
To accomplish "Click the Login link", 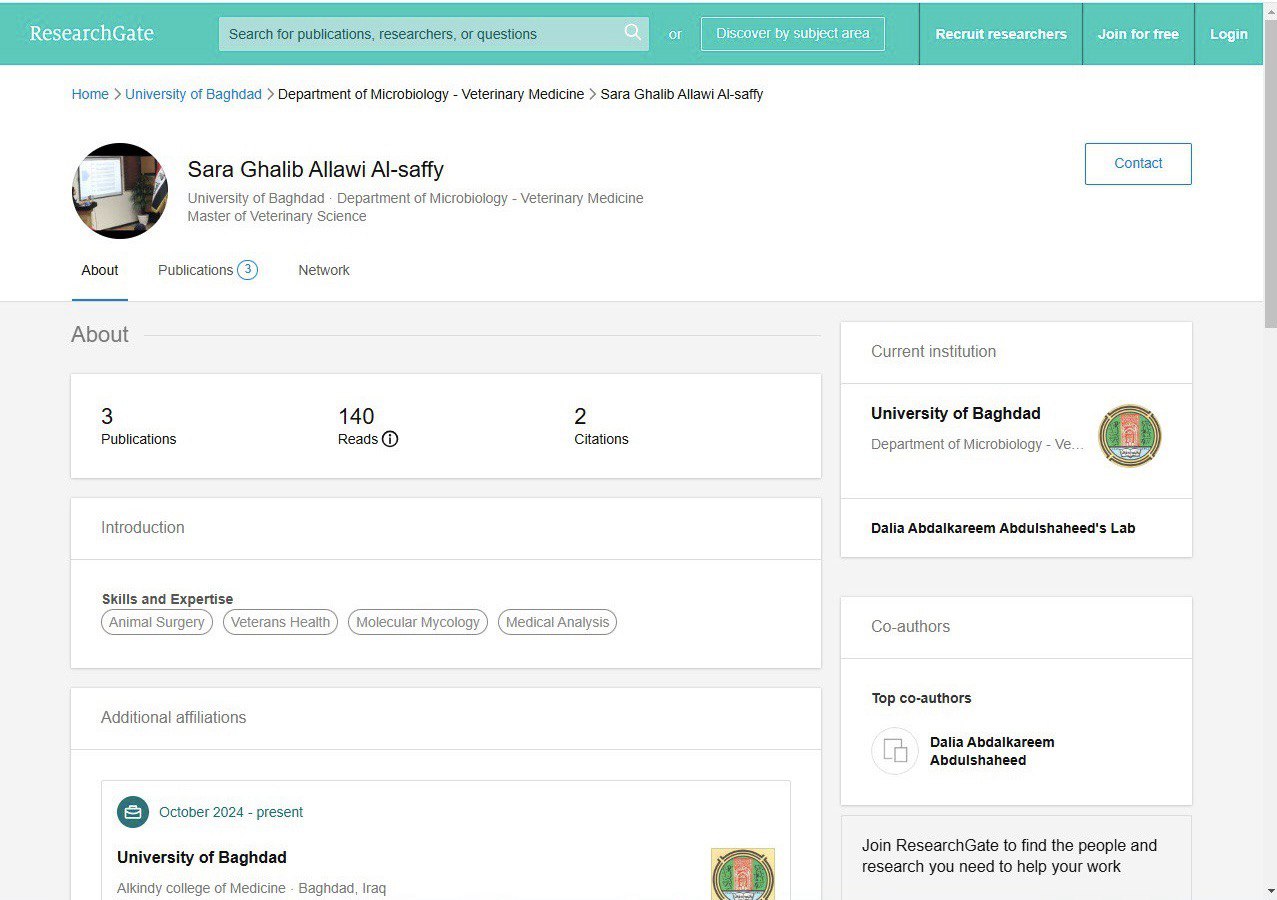I will [x=1229, y=34].
